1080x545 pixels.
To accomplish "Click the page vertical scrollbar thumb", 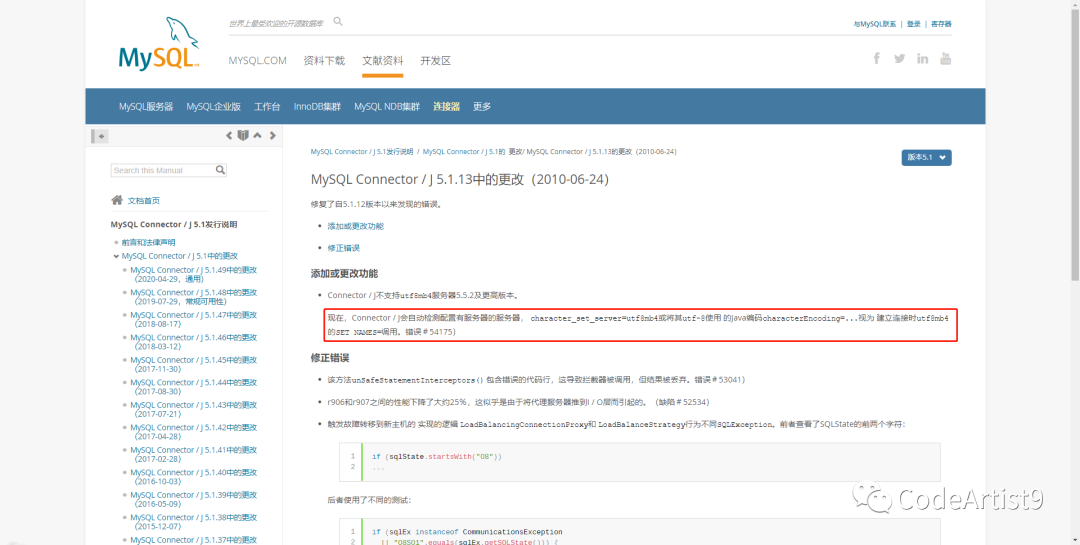I will (x=1074, y=145).
